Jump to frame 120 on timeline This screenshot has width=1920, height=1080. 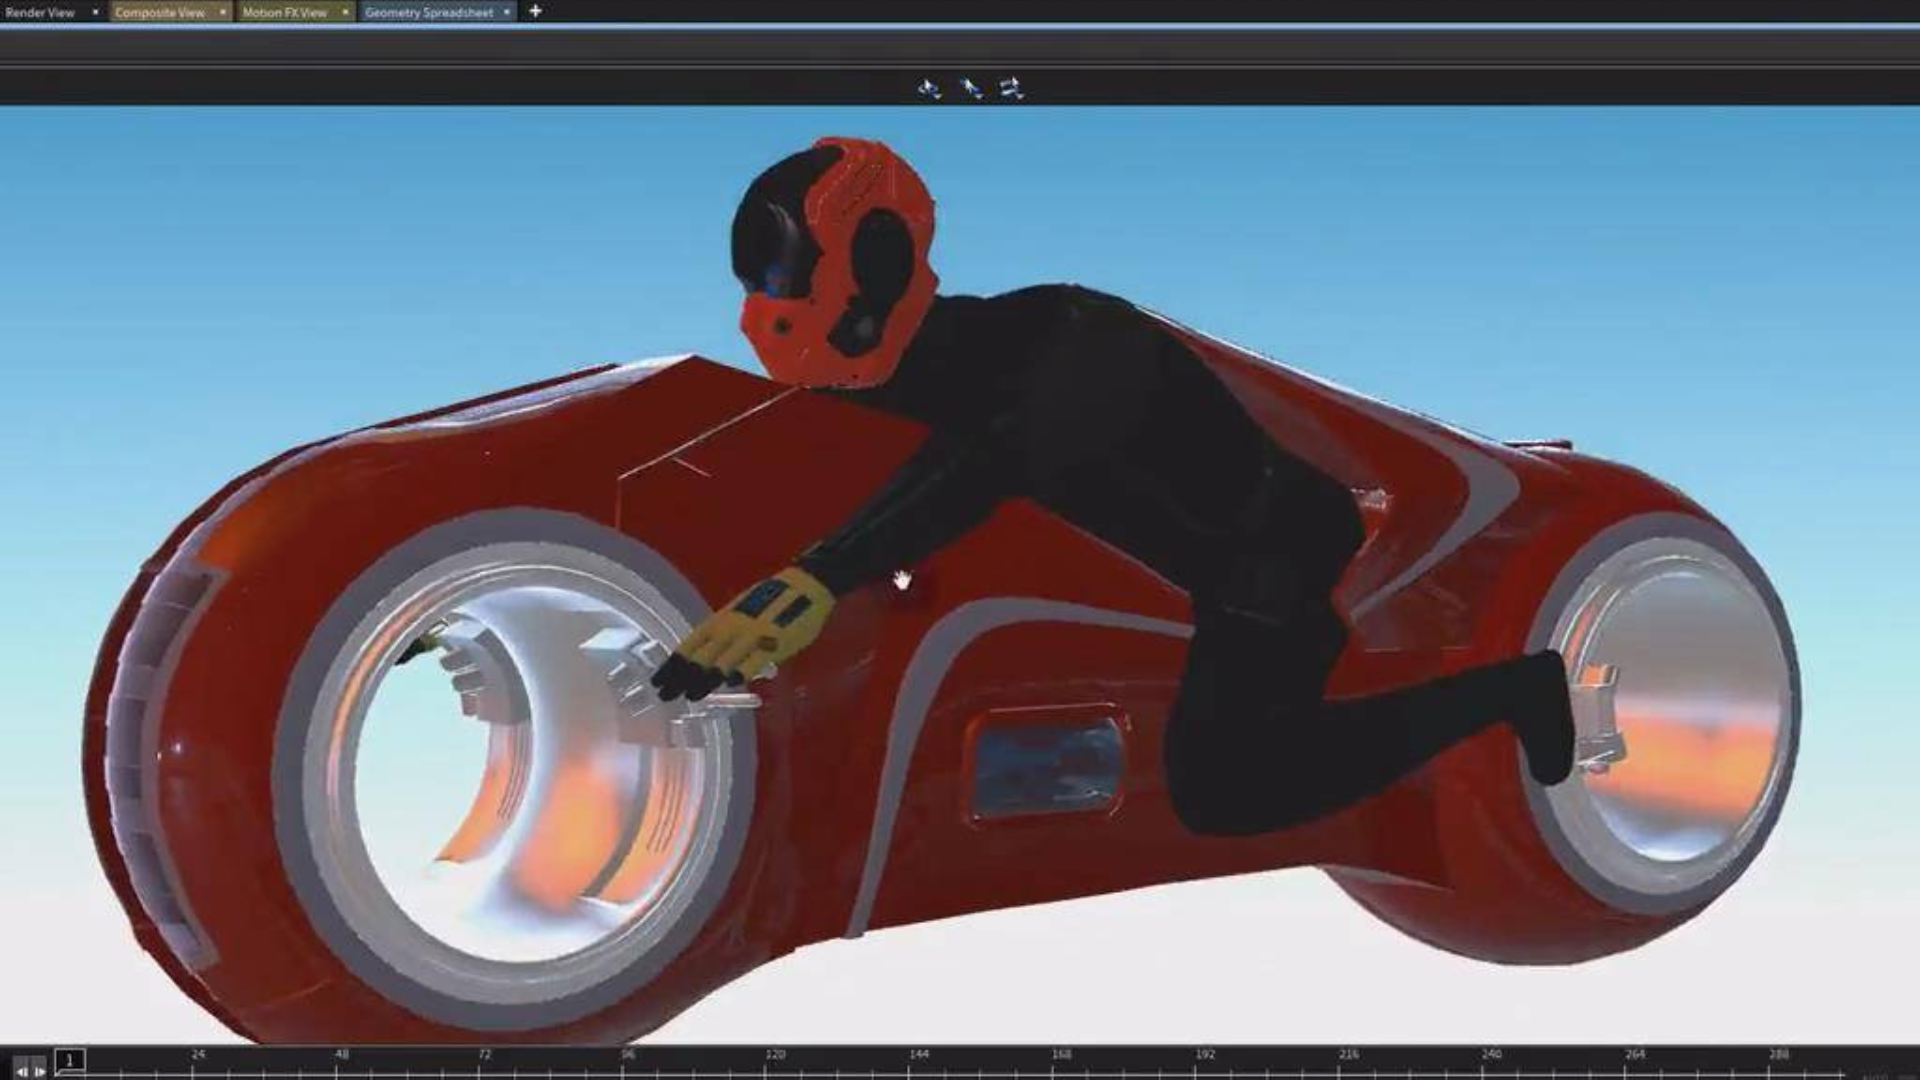(775, 1055)
